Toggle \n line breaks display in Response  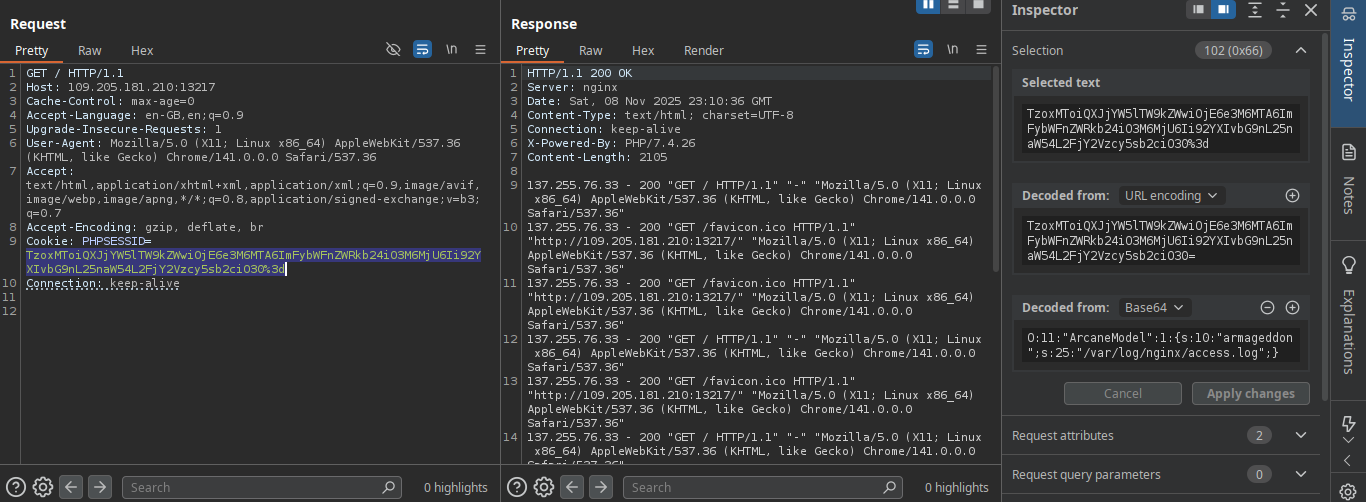point(953,49)
